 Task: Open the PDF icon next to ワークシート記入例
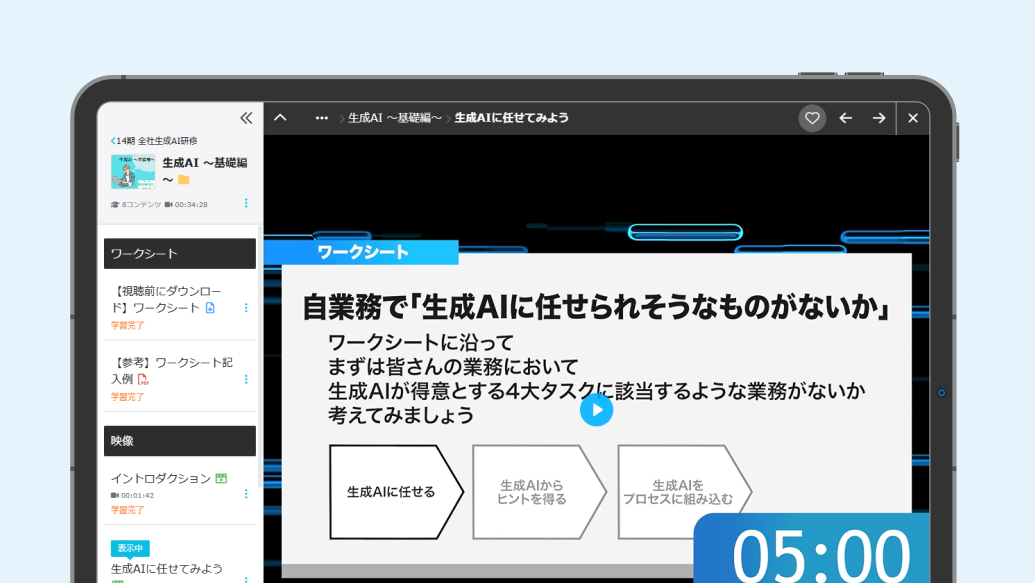tap(143, 380)
